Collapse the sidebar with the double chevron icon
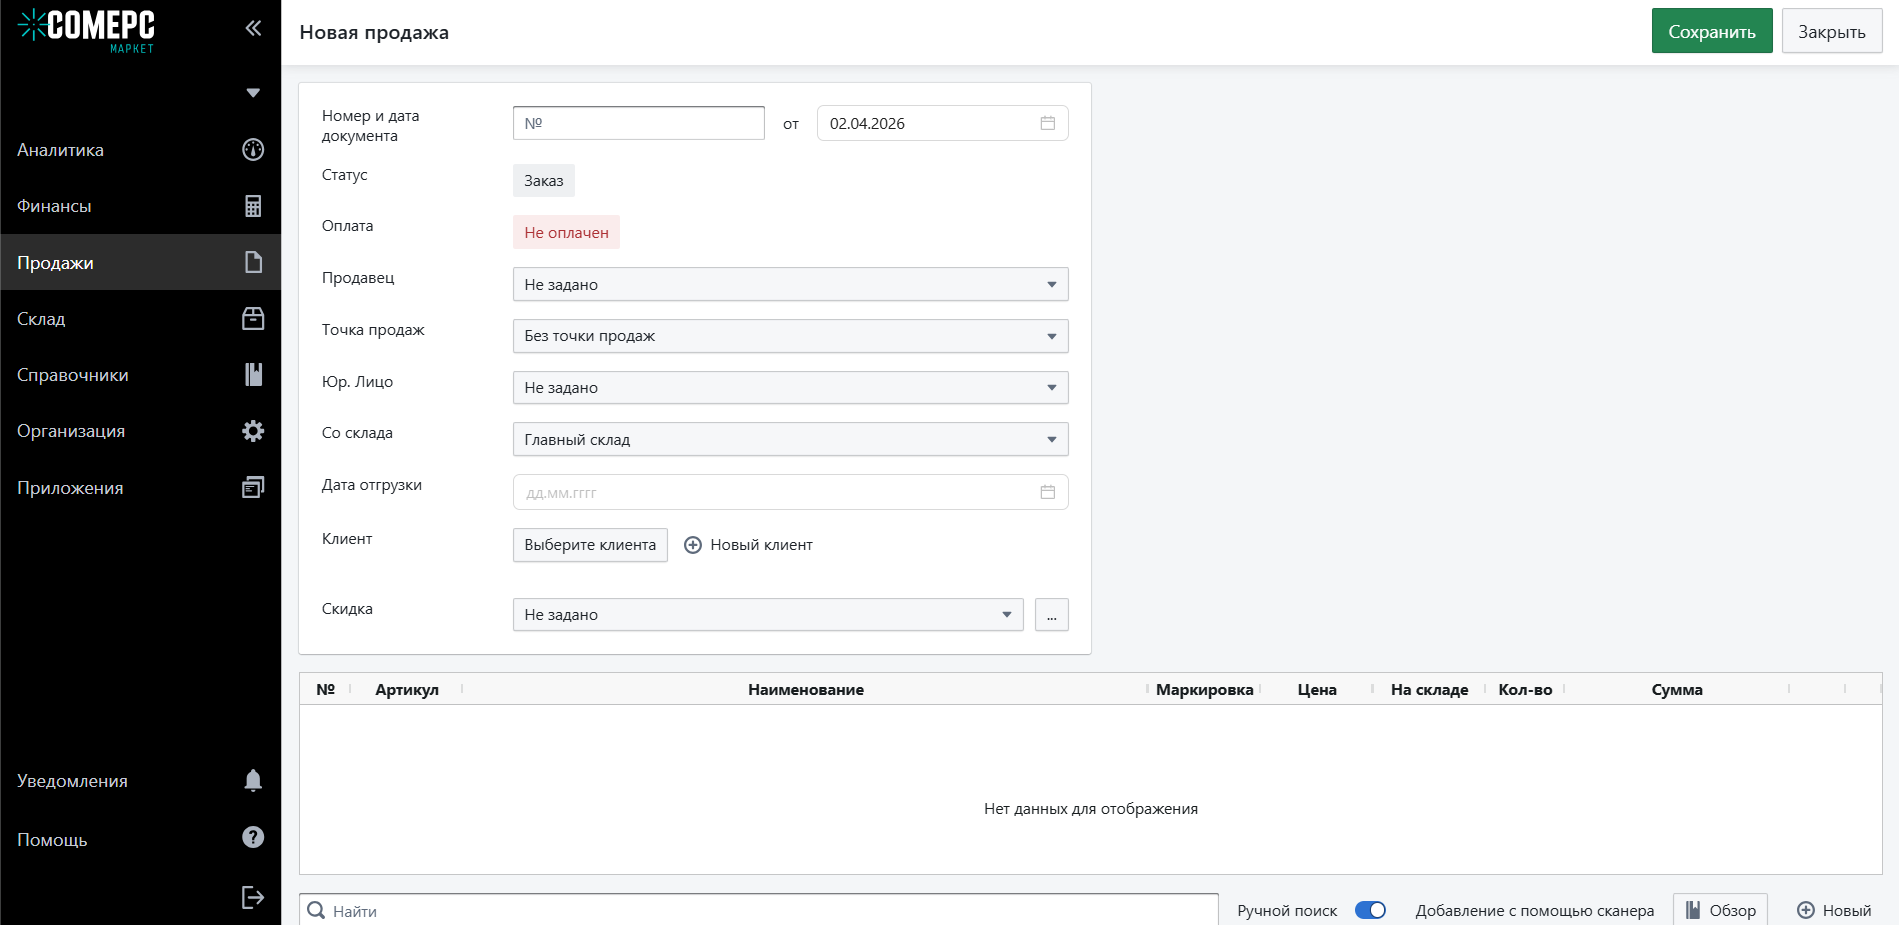Image resolution: width=1899 pixels, height=925 pixels. pos(253,28)
